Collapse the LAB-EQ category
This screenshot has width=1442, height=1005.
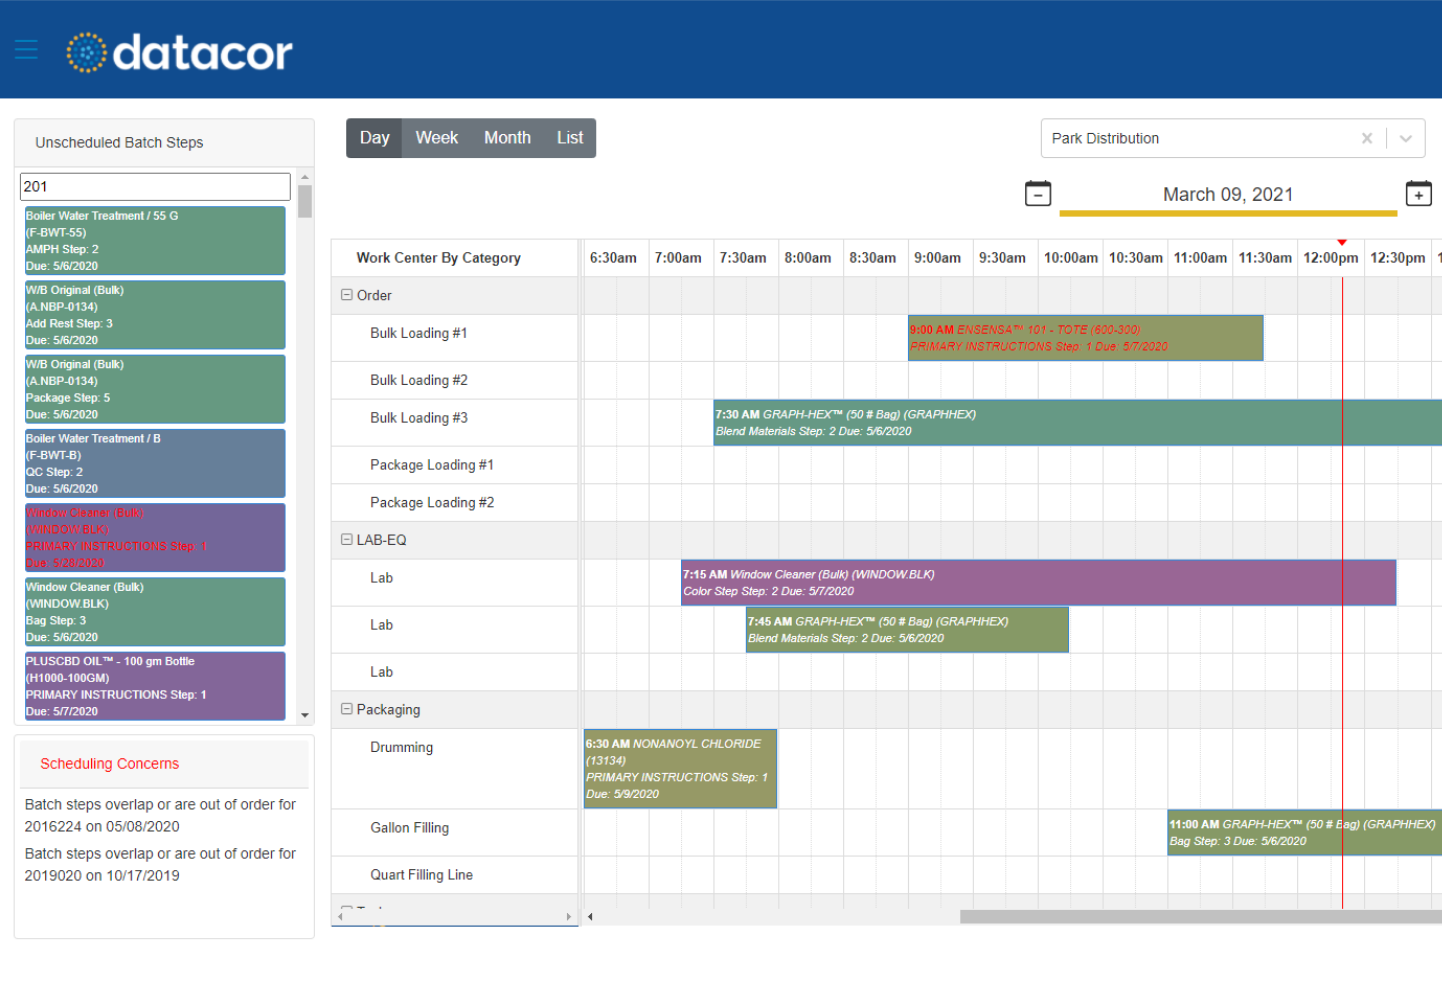345,539
